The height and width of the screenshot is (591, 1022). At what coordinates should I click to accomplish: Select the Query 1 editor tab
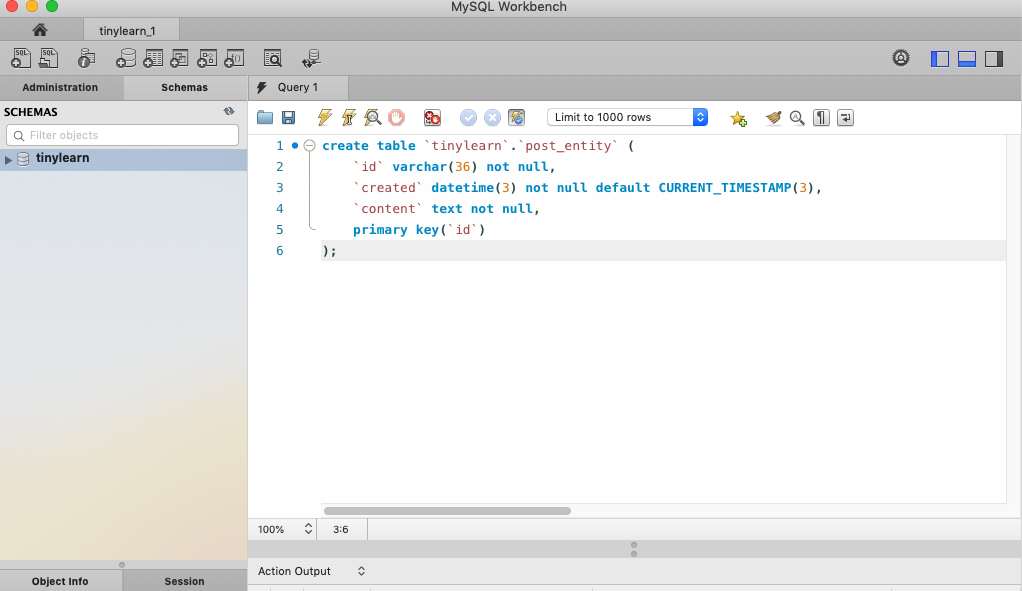coord(298,87)
